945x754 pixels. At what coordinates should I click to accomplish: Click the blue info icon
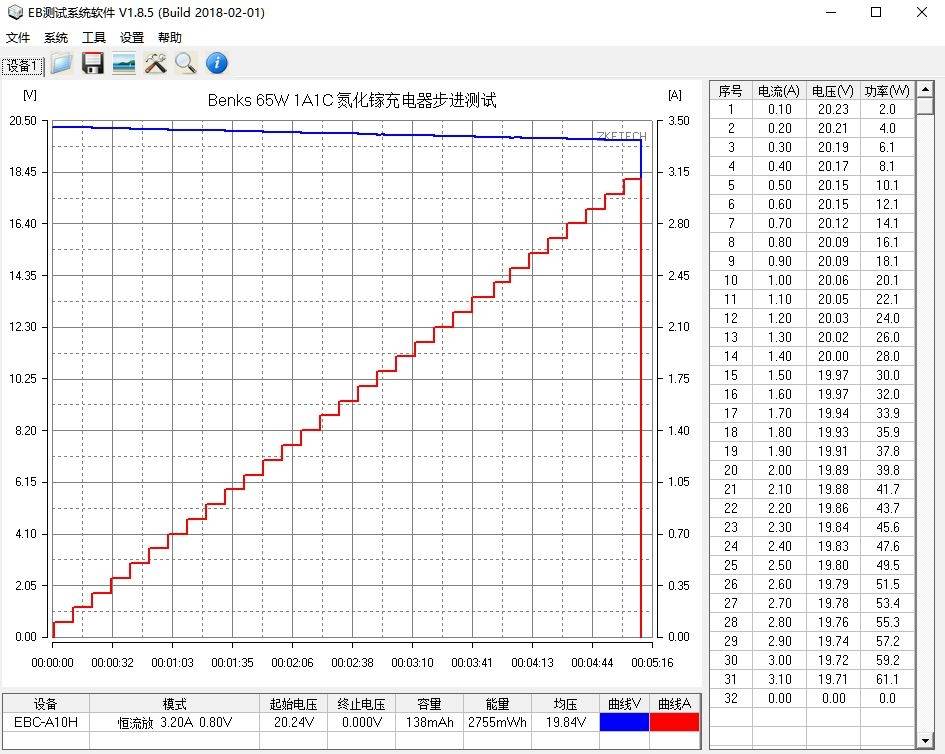click(217, 63)
